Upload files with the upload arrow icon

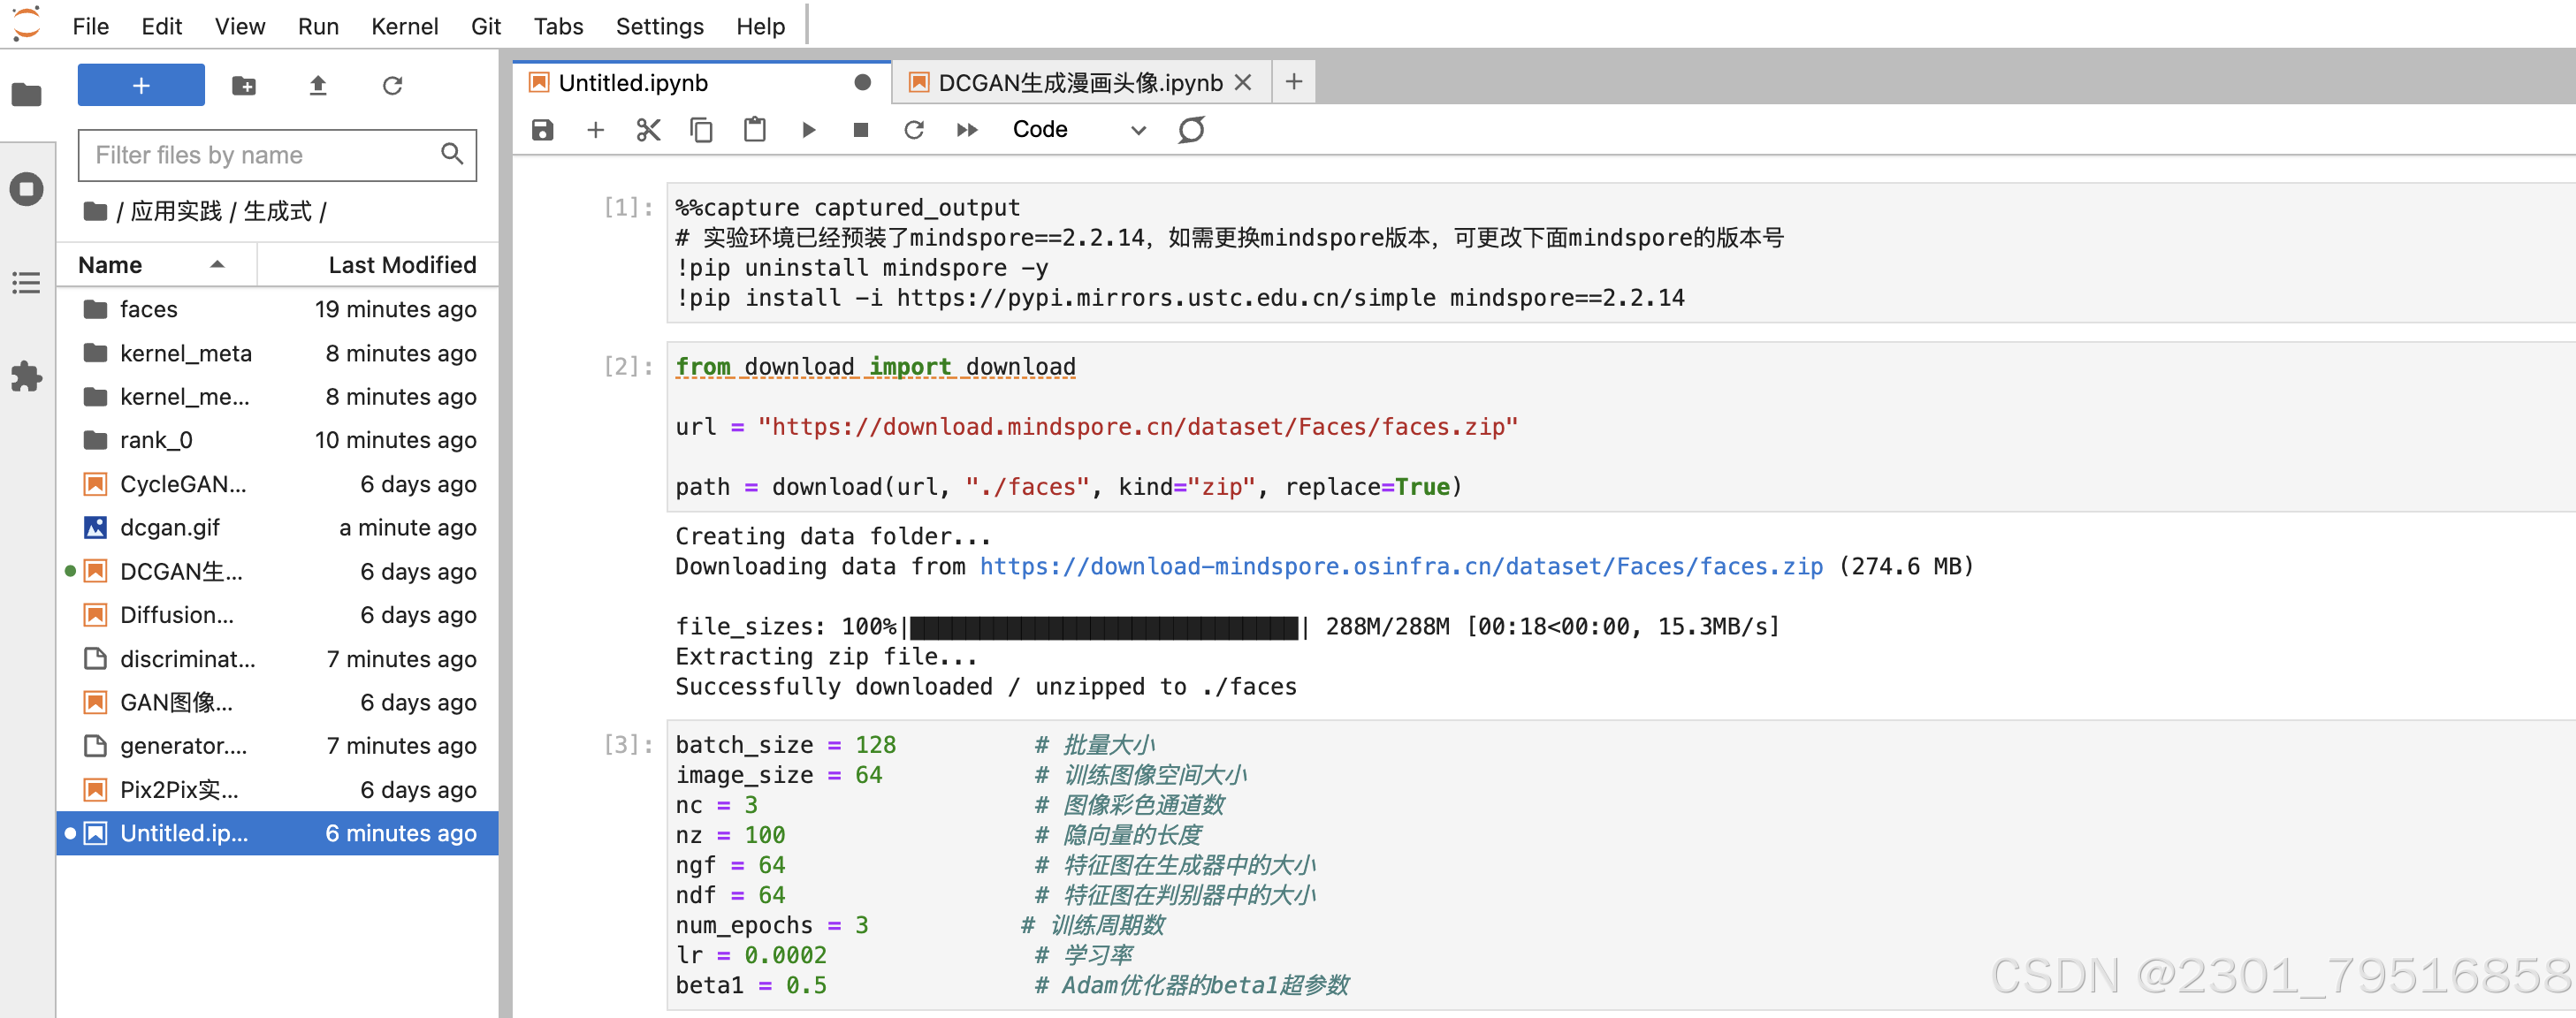(318, 86)
